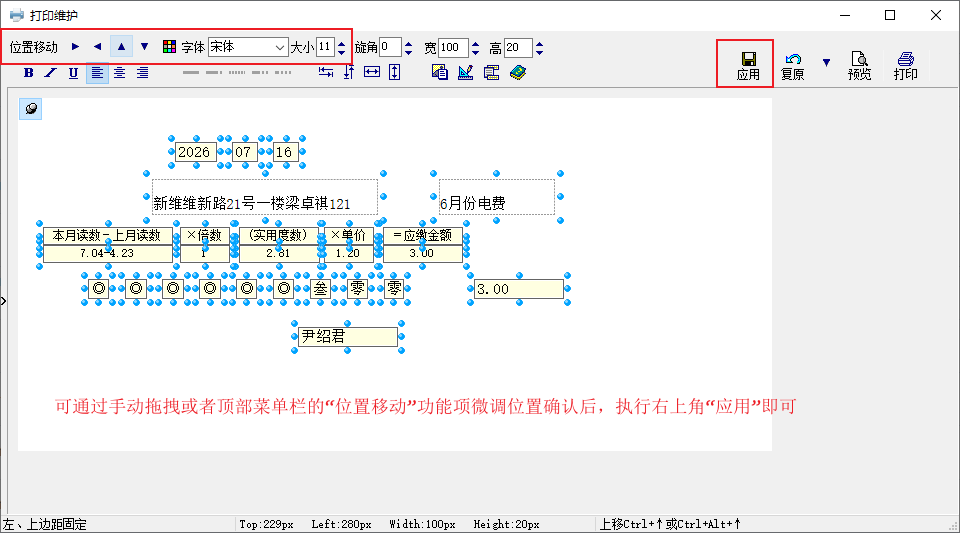Increase rotation angle spinner
This screenshot has width=960, height=533.
pos(408,43)
